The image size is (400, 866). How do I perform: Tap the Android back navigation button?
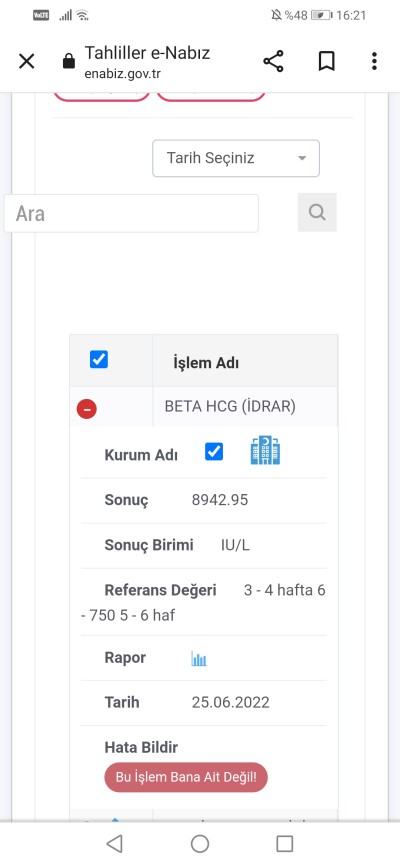[x=114, y=843]
